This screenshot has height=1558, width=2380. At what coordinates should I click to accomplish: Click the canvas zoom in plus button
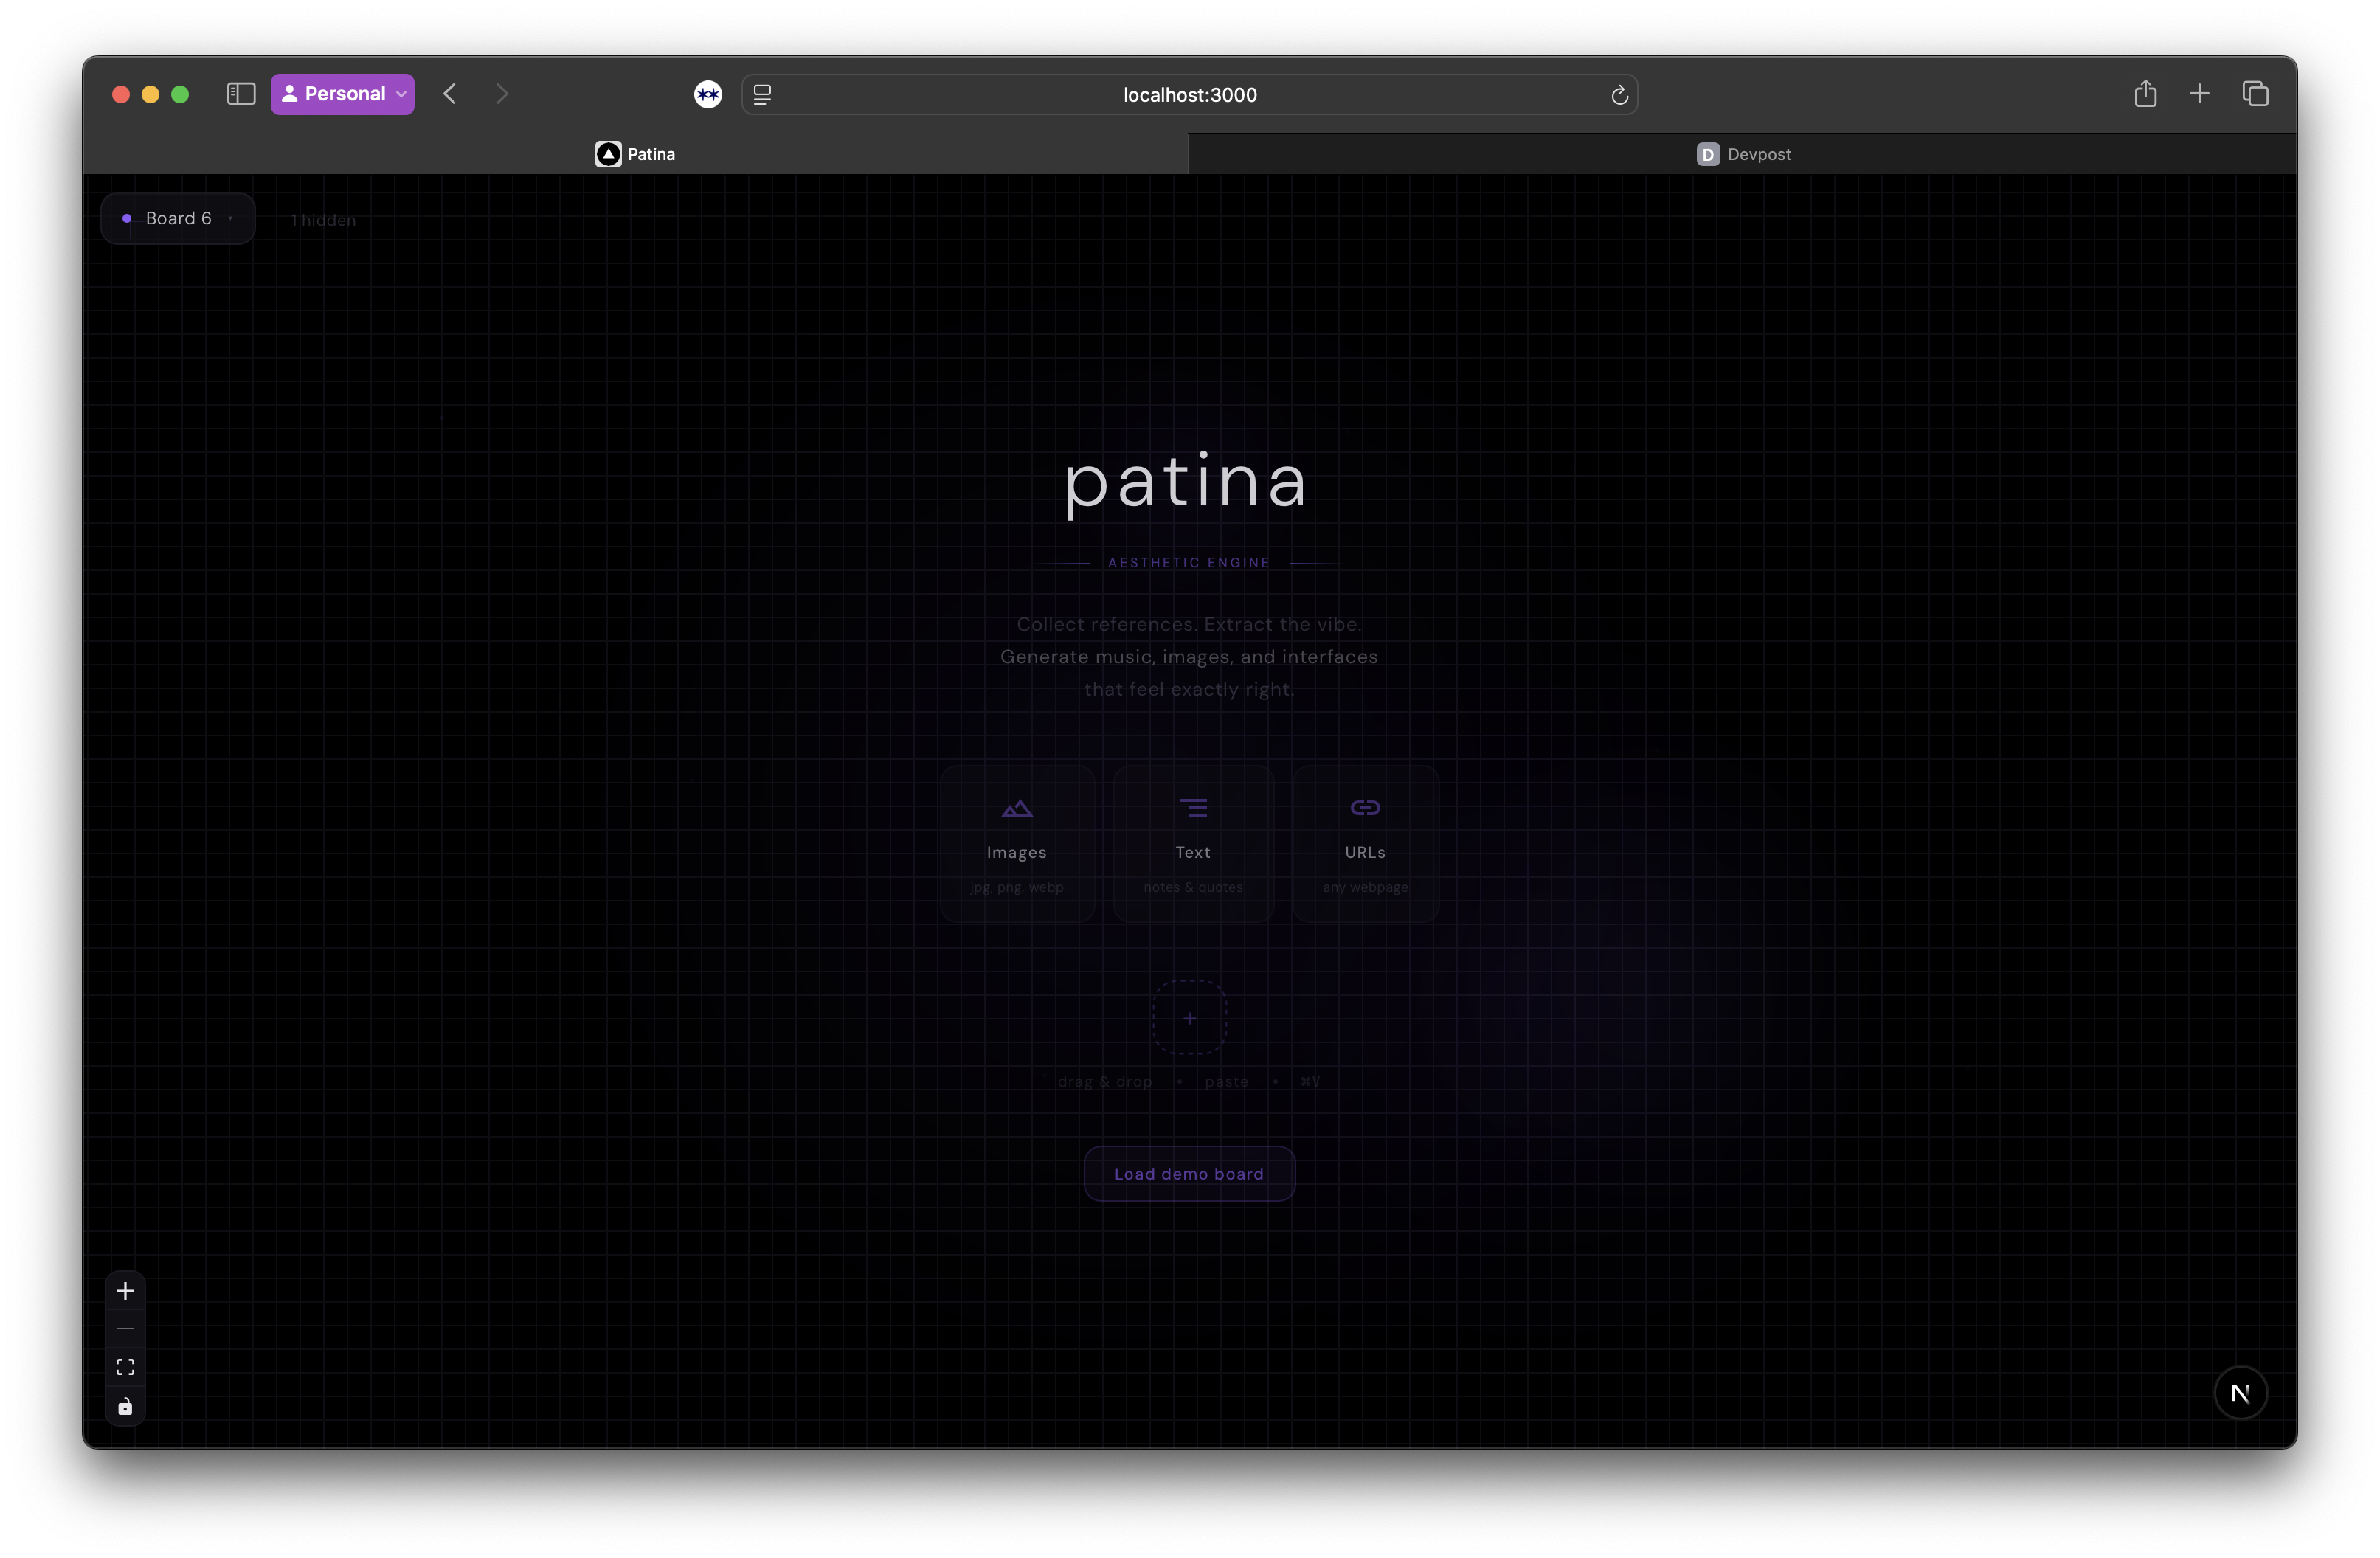(x=125, y=1291)
